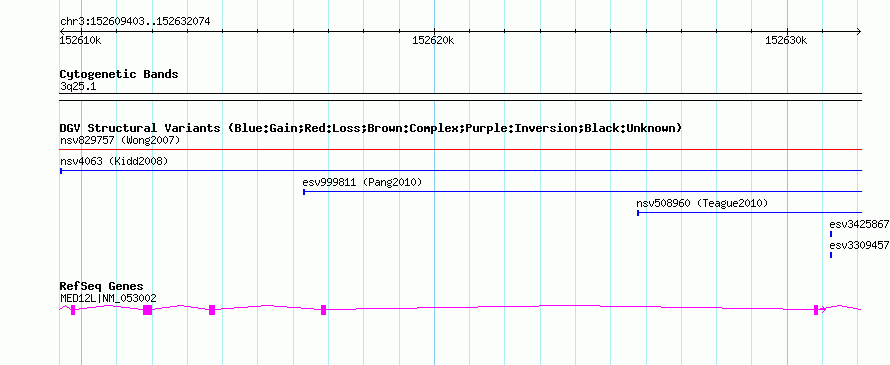Click the MED12L exon under esv999811 start
890x365 pixels.
324,309
